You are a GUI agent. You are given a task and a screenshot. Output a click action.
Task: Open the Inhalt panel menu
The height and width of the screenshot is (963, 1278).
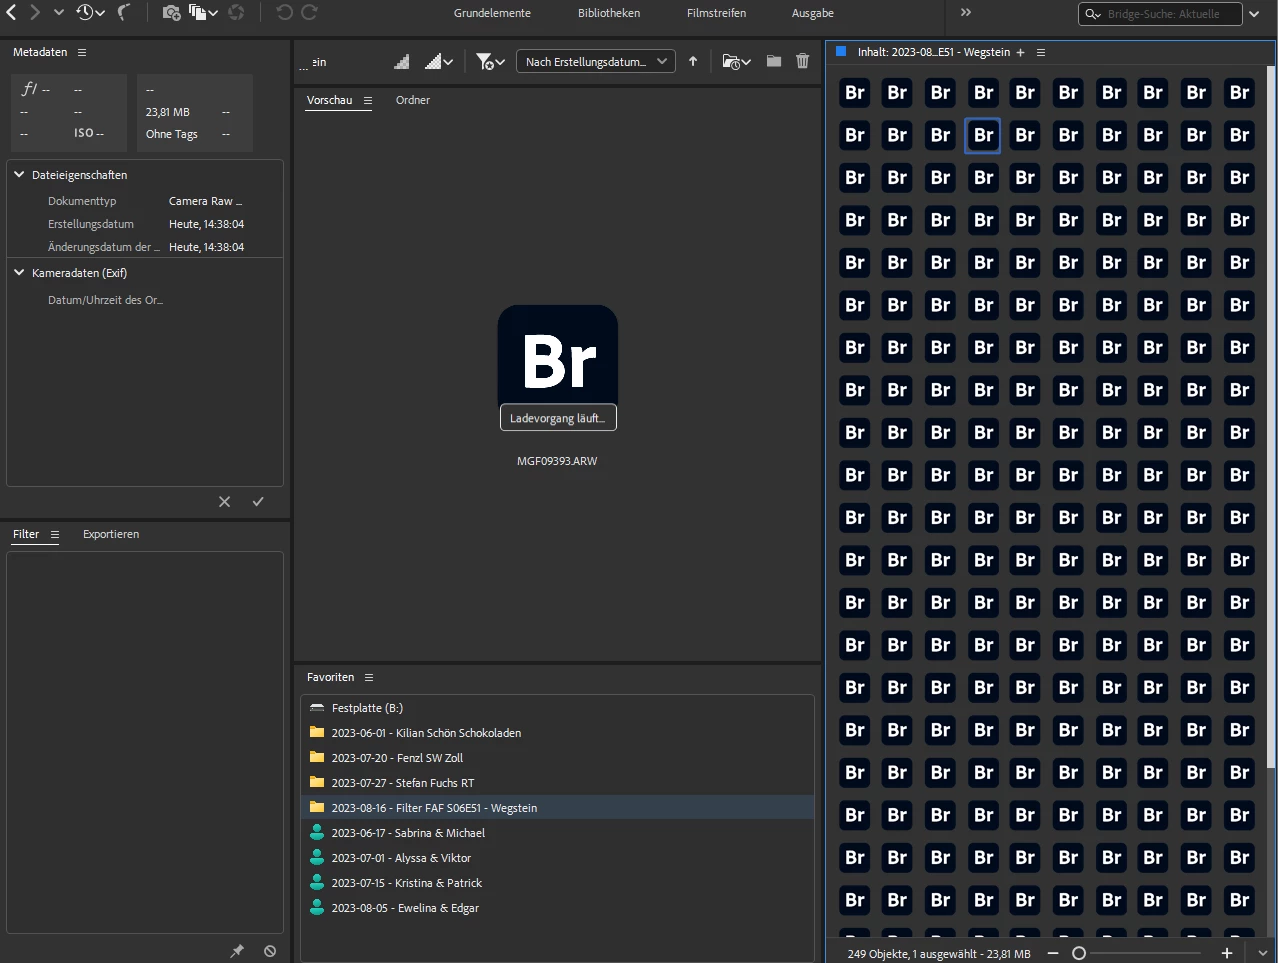1041,53
